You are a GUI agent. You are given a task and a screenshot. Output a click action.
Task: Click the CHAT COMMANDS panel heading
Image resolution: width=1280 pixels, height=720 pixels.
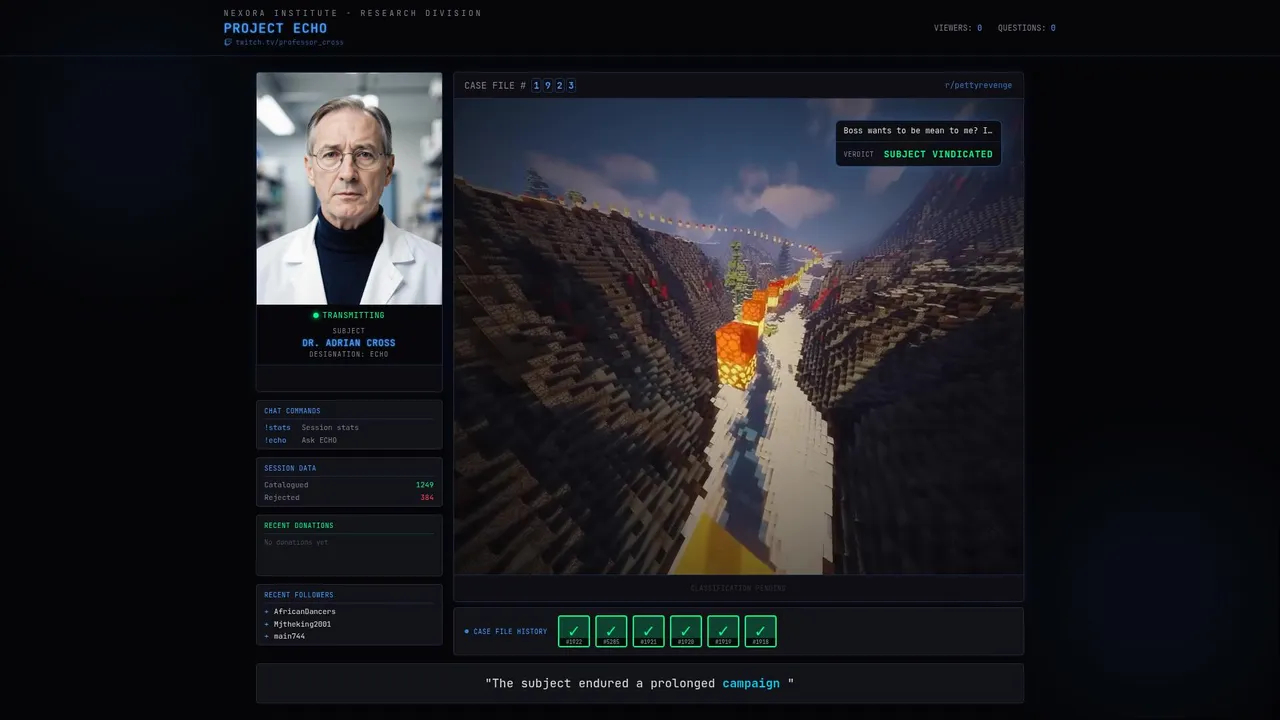click(292, 411)
